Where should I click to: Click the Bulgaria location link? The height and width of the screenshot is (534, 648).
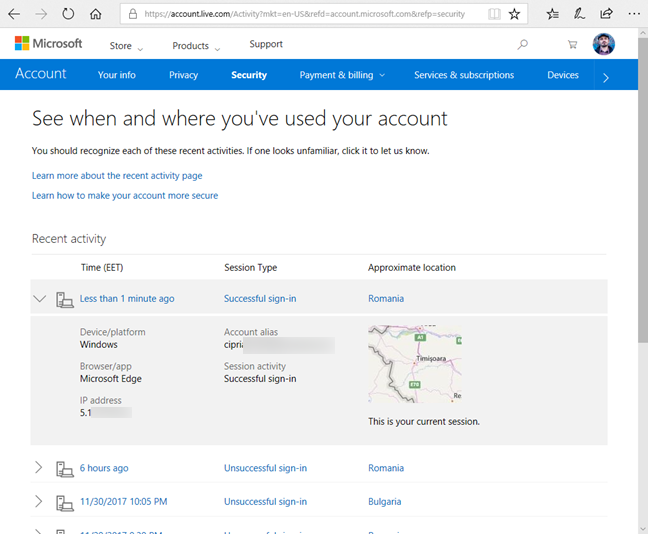[384, 501]
